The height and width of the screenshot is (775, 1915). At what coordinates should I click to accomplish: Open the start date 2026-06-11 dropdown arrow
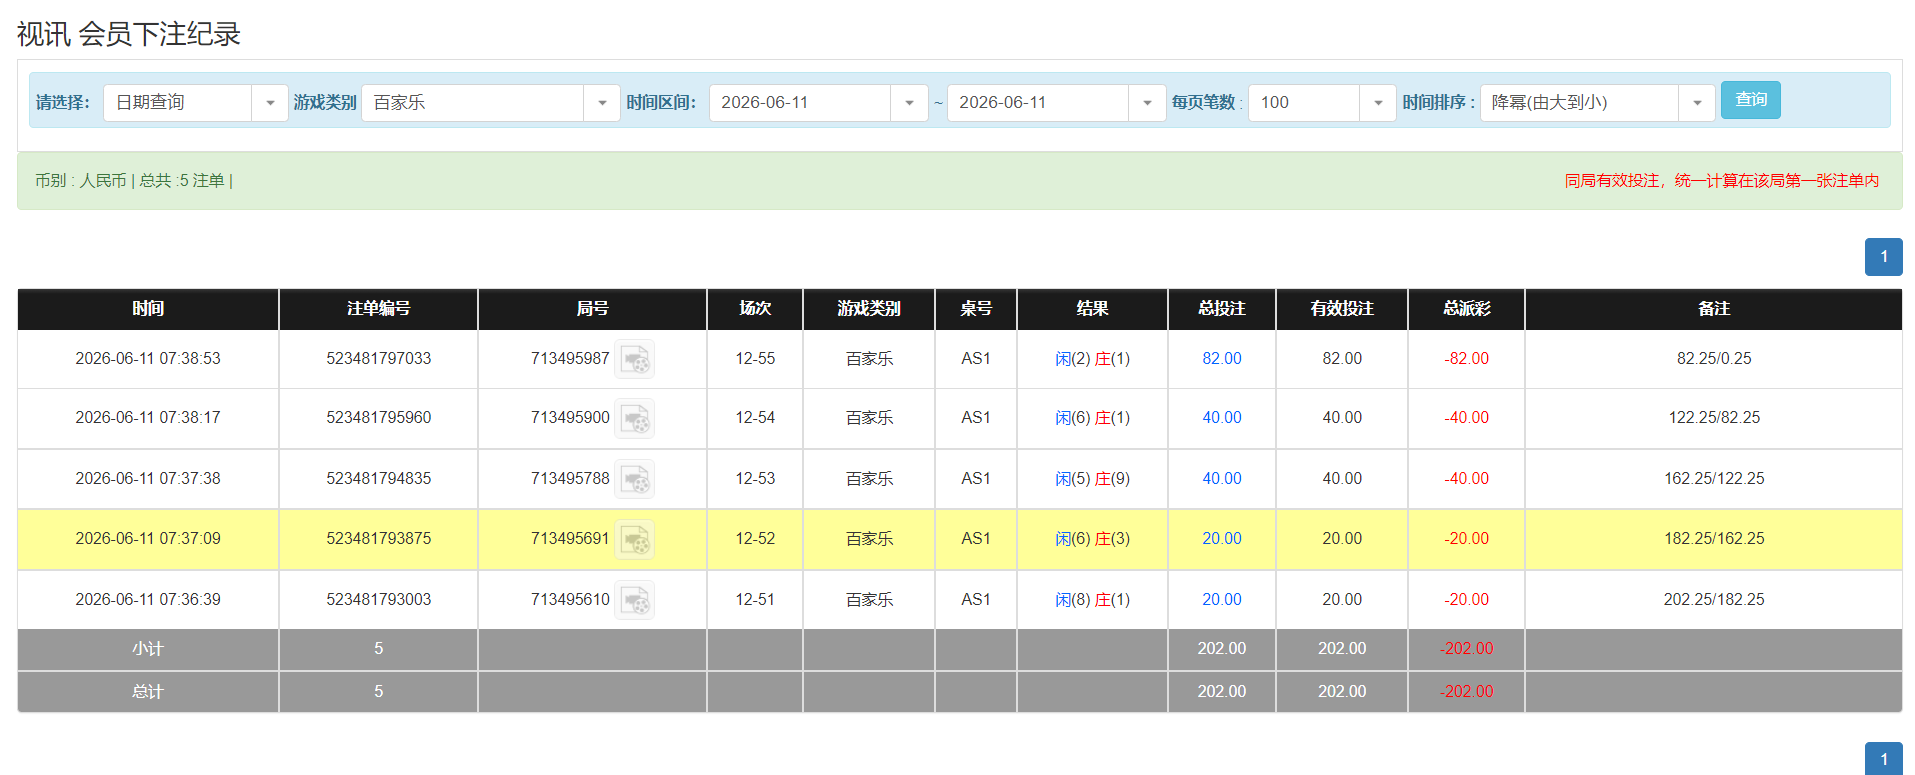pos(909,103)
